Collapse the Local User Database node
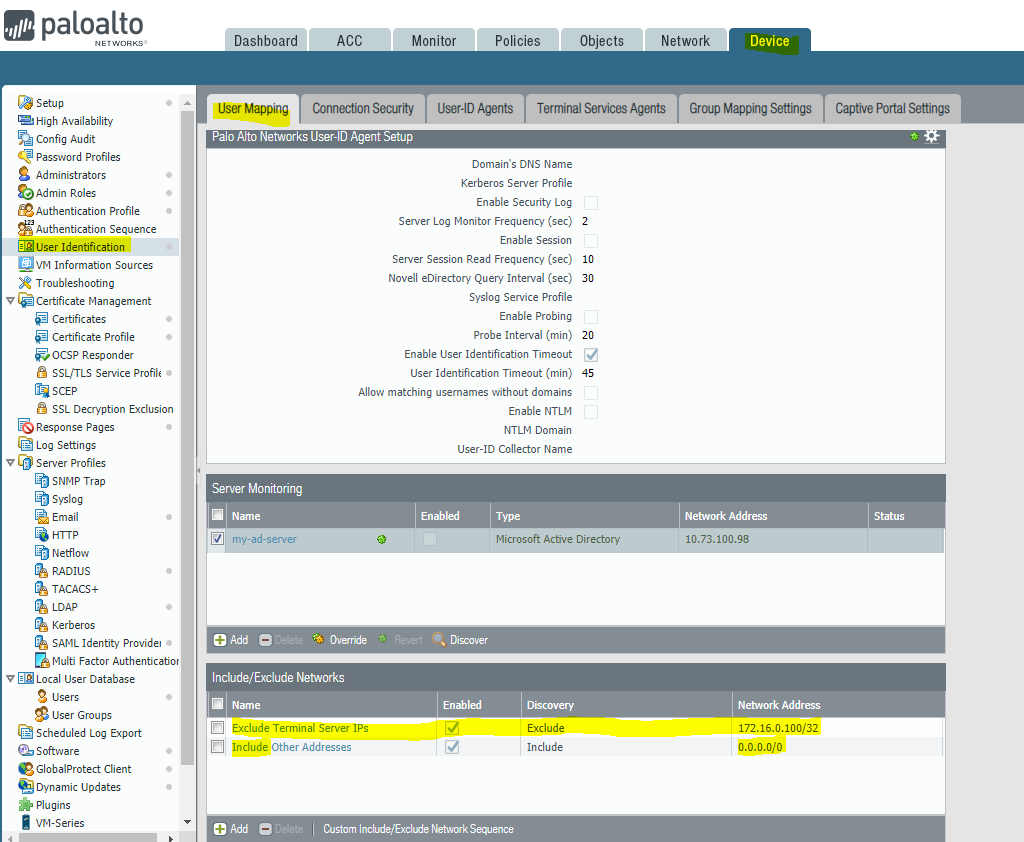Screen dimensions: 1024x842 [11, 679]
